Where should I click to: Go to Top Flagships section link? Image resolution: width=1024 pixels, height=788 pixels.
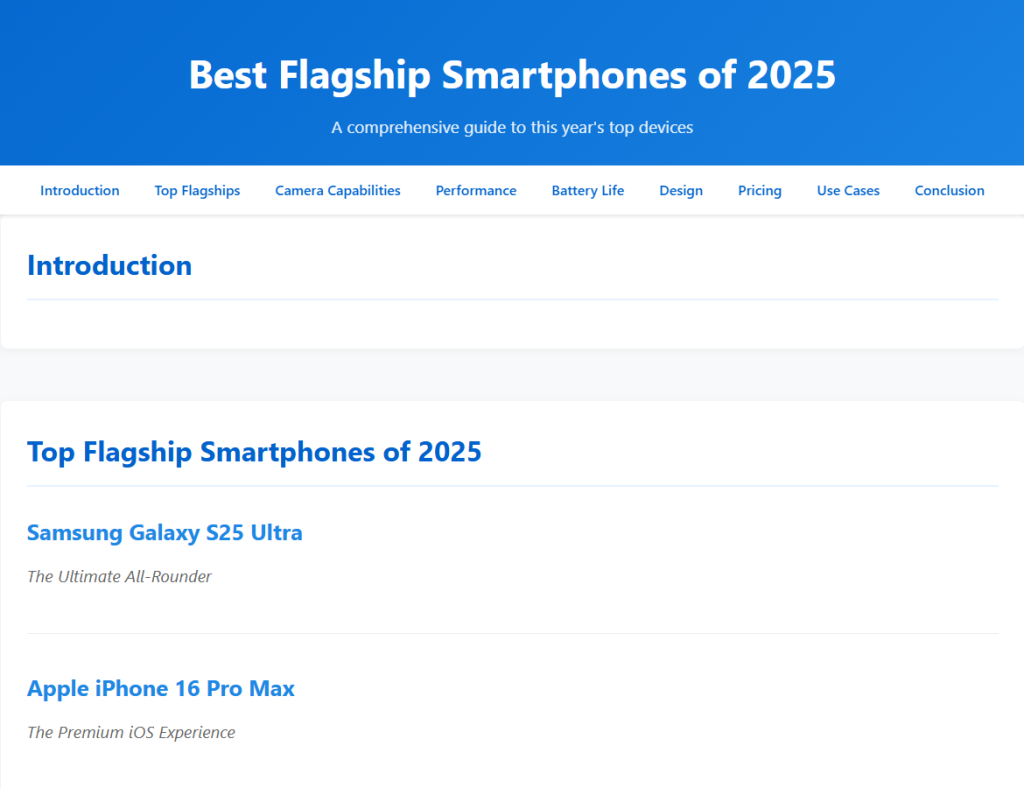pyautogui.click(x=197, y=191)
